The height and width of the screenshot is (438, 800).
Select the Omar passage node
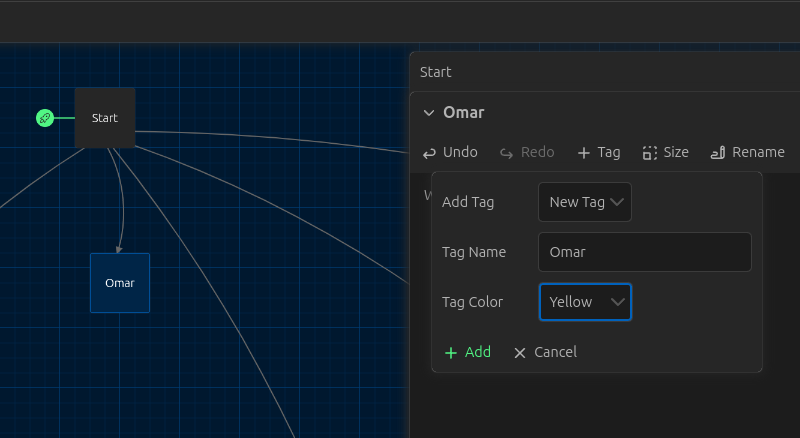click(x=120, y=283)
